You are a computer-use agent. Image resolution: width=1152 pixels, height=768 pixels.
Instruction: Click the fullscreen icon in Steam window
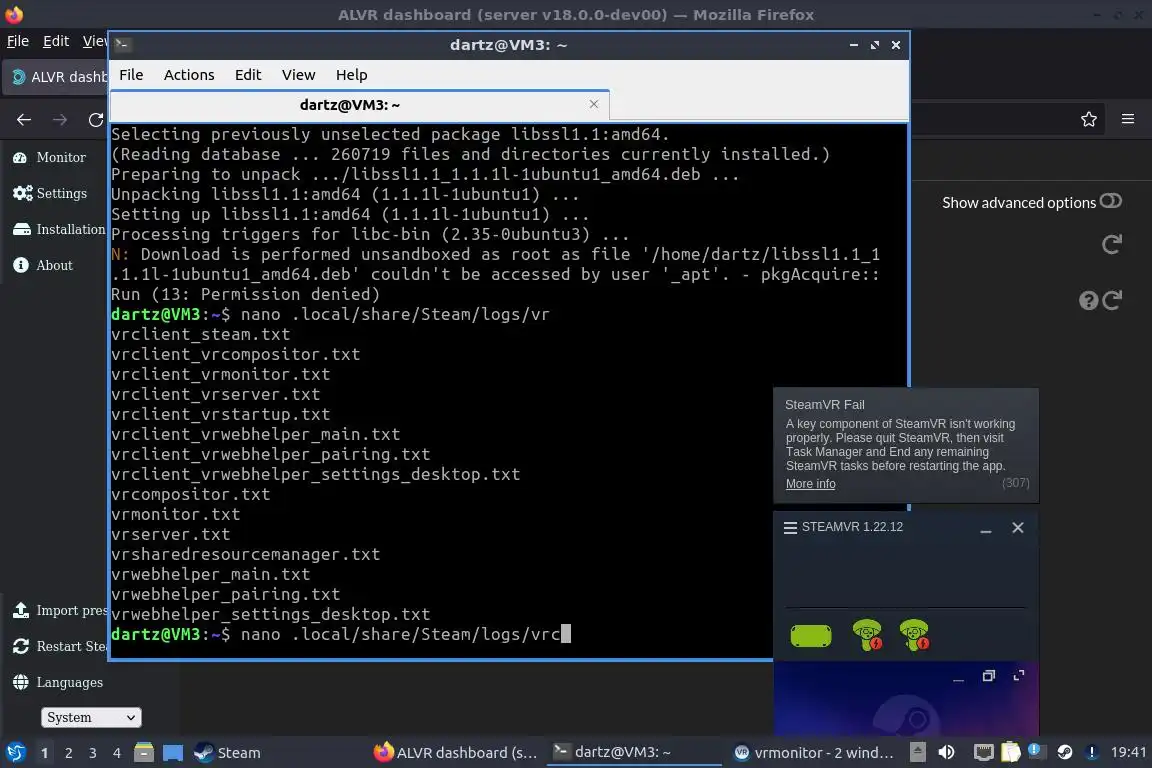point(1019,675)
